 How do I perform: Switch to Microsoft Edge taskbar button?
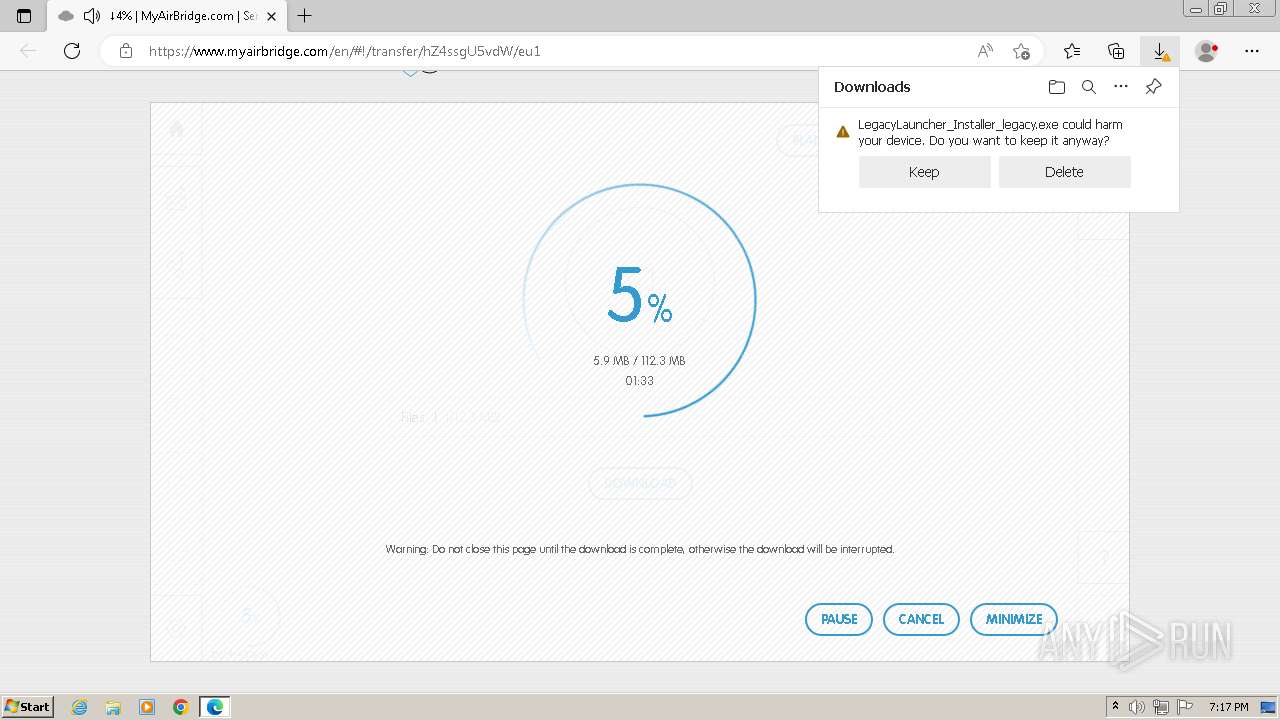pos(215,707)
